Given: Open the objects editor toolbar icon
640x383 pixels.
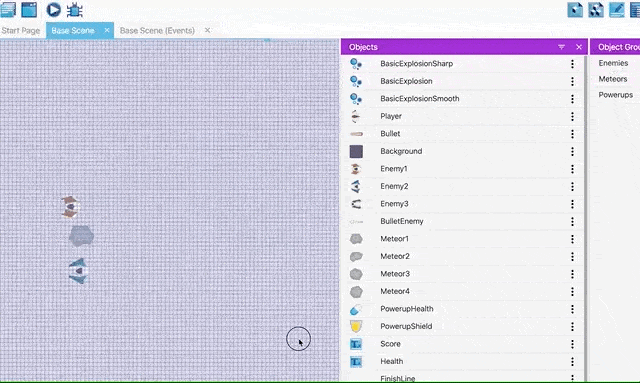Looking at the screenshot, I should [x=575, y=9].
